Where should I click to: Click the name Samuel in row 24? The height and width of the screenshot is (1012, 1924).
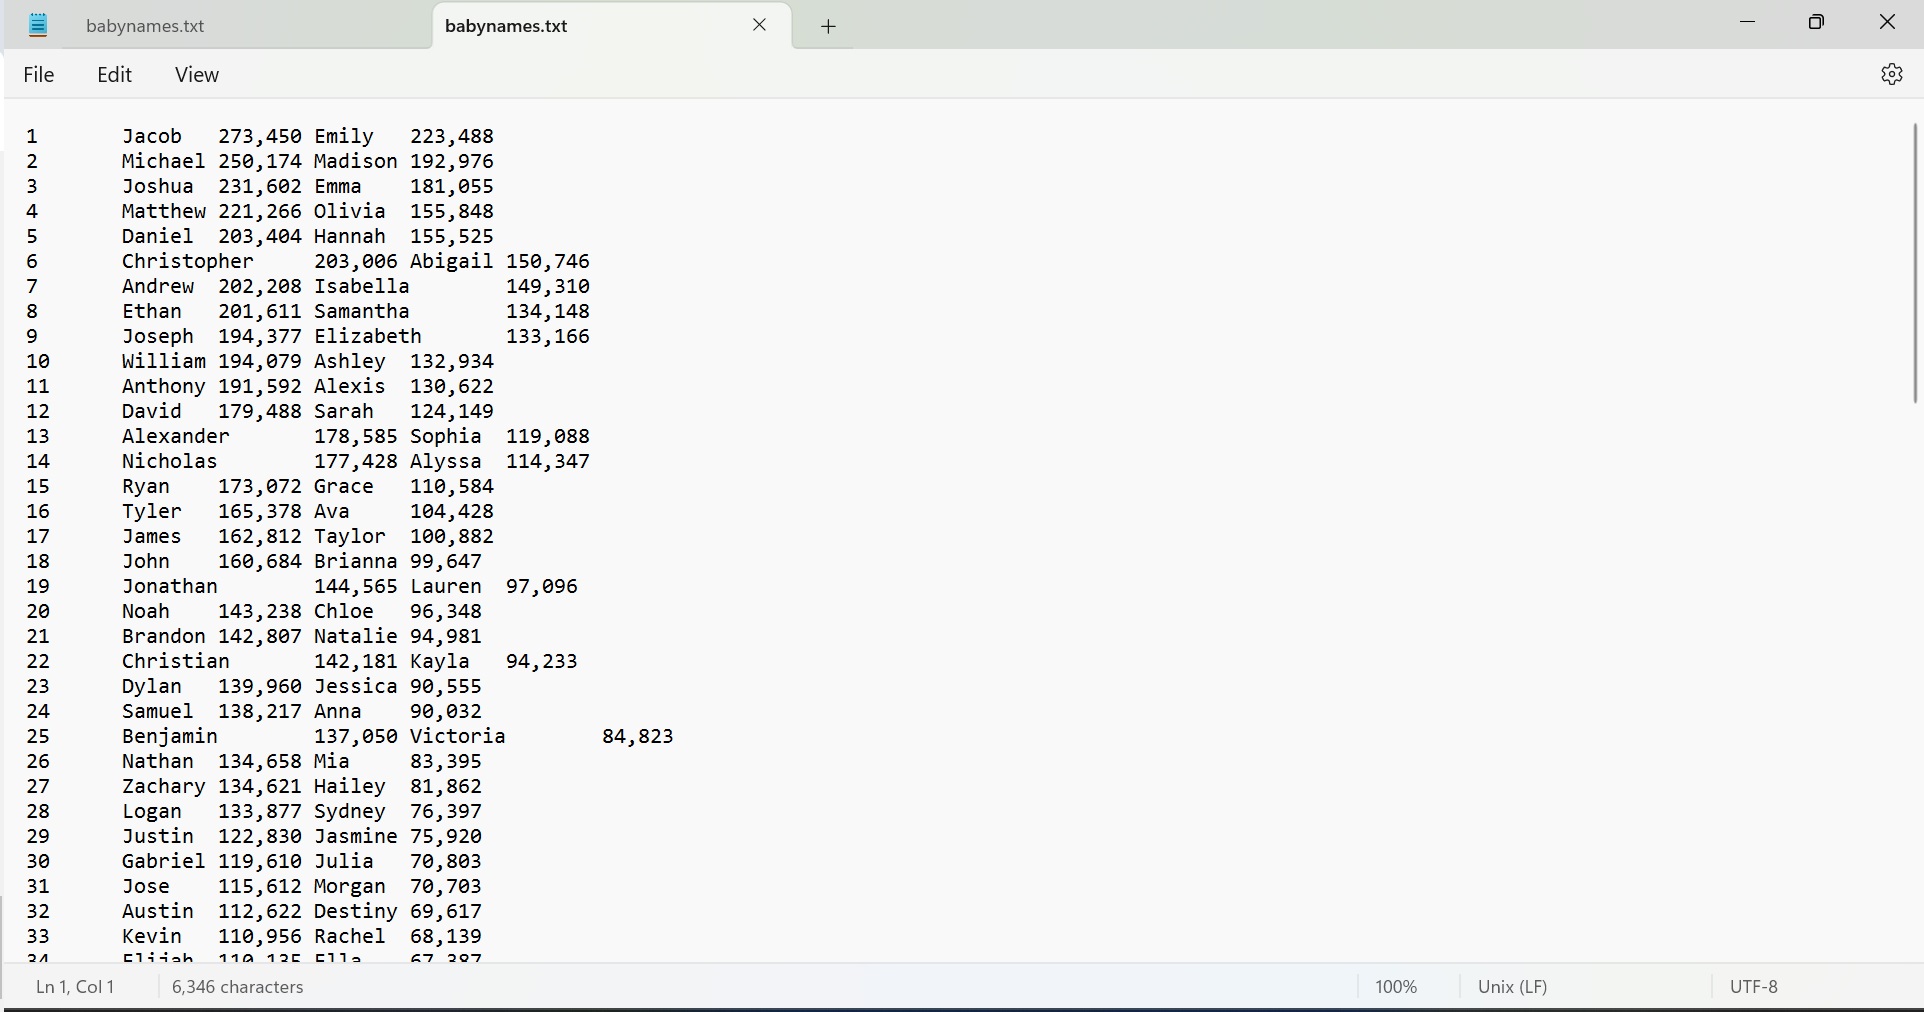[x=158, y=711]
